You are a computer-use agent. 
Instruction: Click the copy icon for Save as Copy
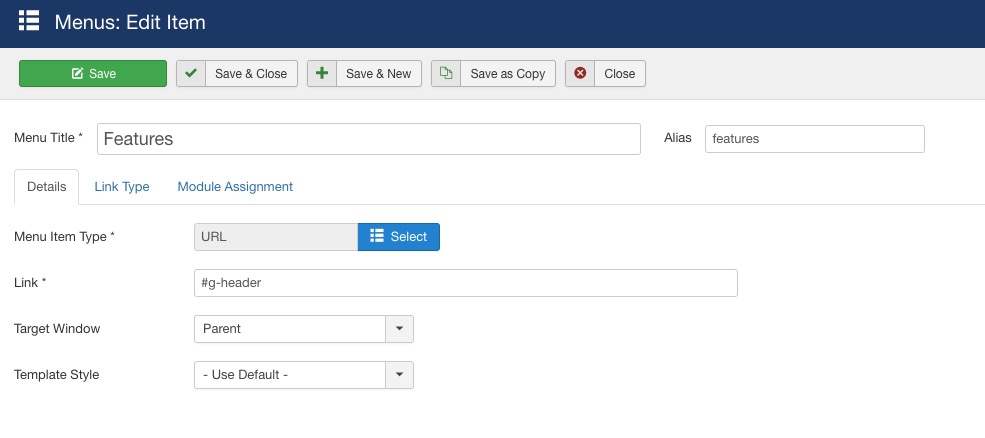click(446, 74)
